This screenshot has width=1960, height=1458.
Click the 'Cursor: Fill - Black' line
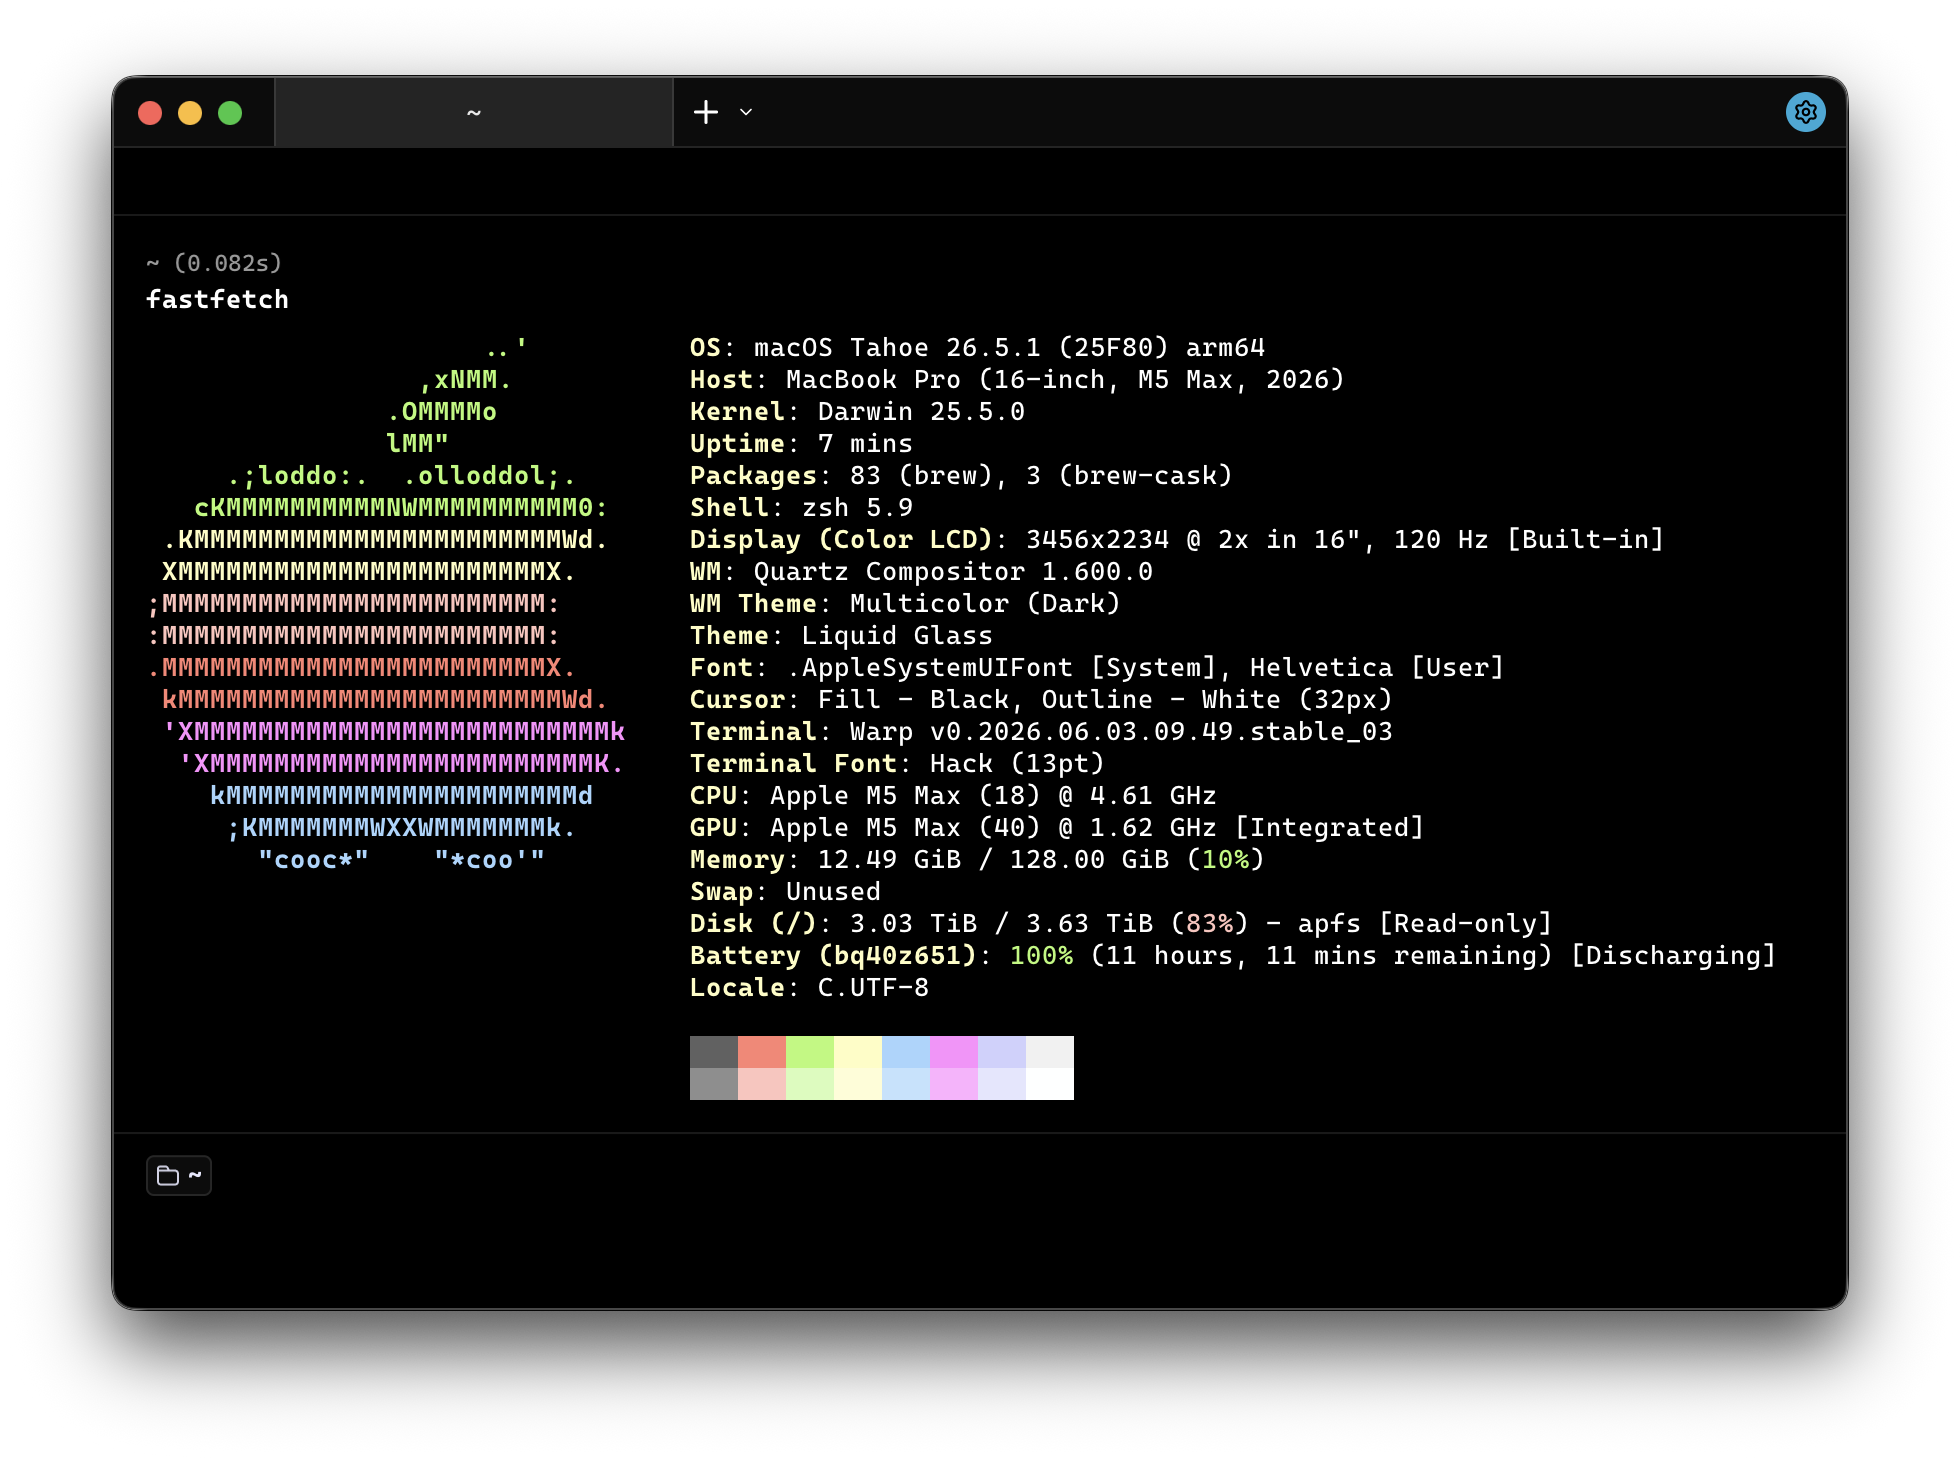(x=1041, y=699)
